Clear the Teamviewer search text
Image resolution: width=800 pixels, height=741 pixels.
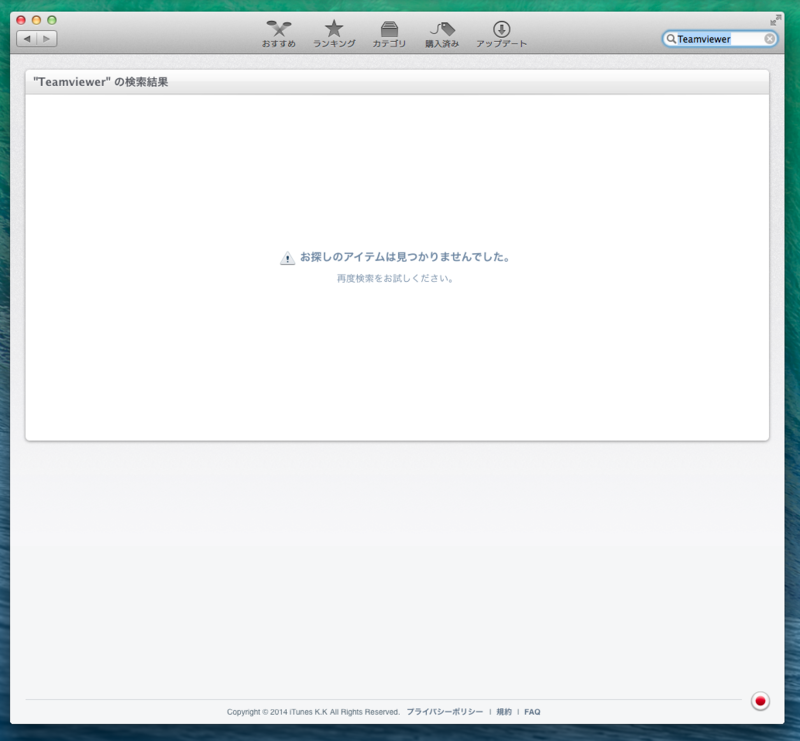tap(769, 39)
